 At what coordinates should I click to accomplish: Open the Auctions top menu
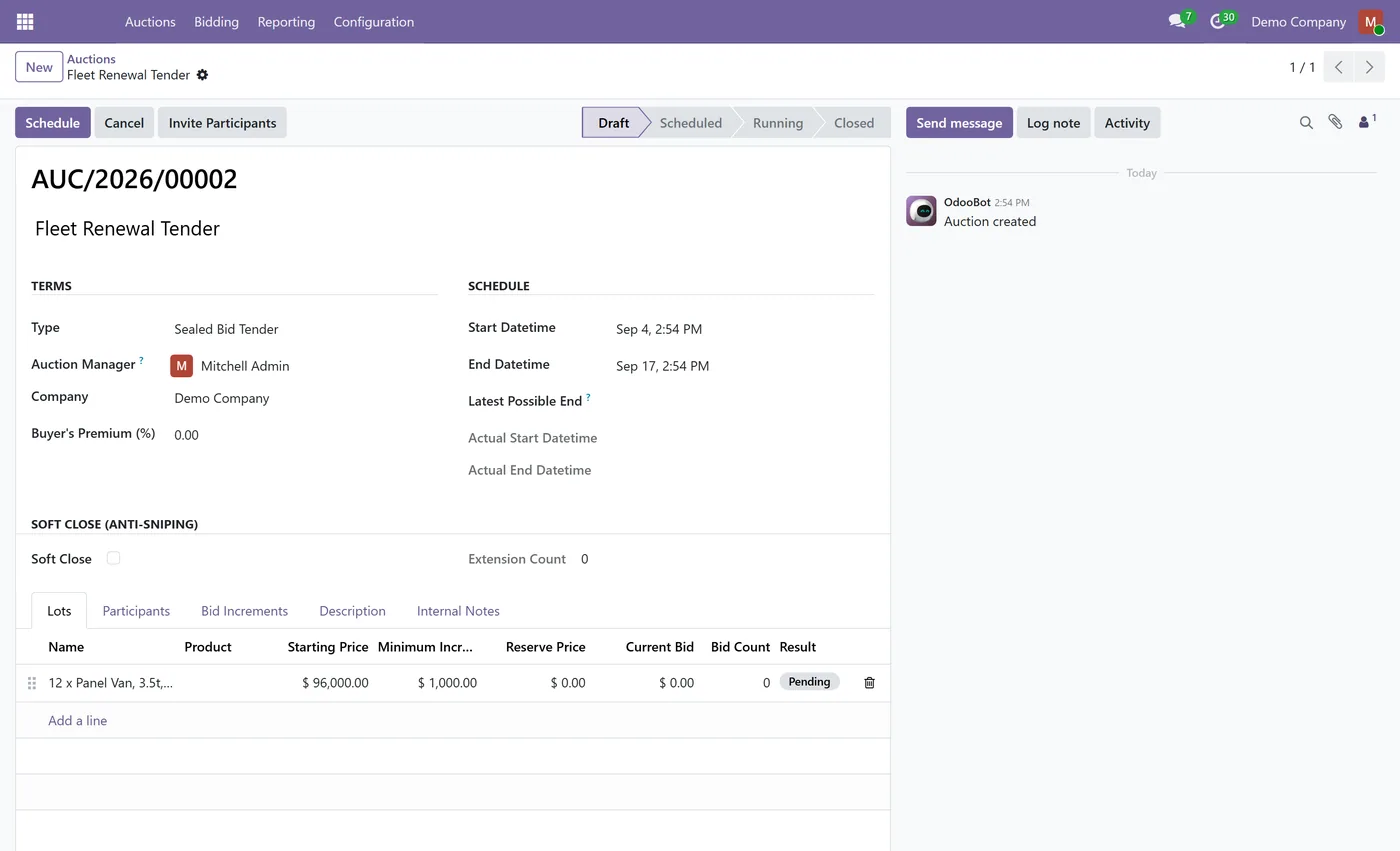(x=150, y=21)
